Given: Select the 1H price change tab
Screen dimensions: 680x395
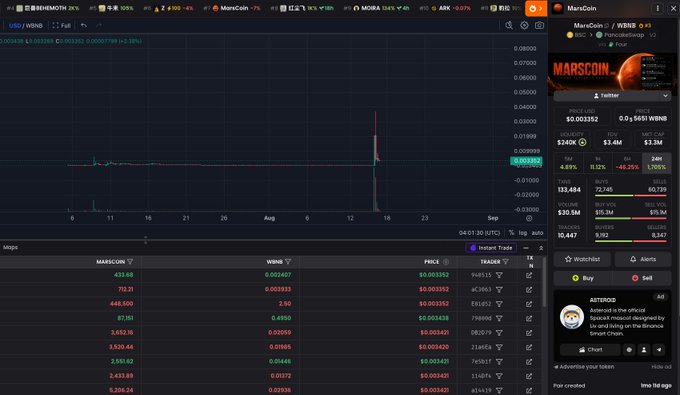Looking at the screenshot, I should coord(598,163).
